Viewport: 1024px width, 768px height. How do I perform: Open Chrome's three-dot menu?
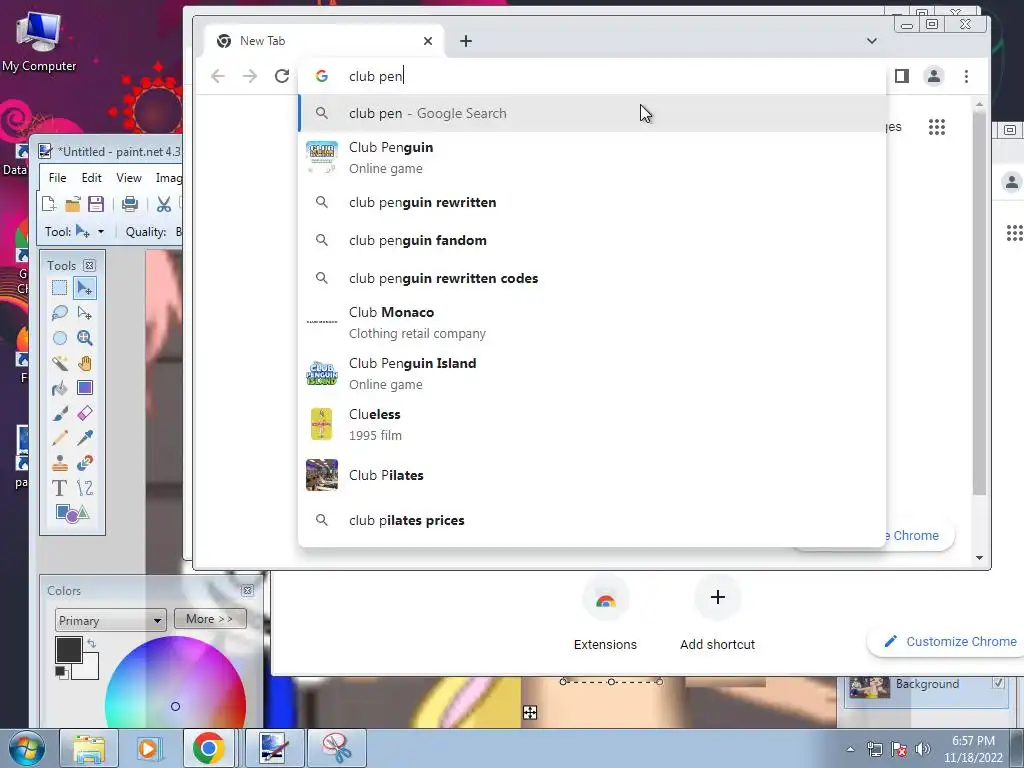[x=967, y=76]
